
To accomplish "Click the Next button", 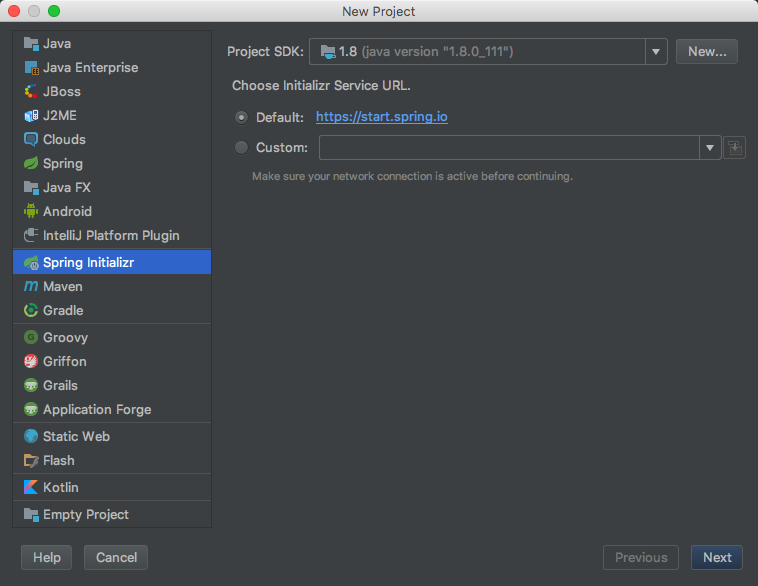I will (x=717, y=557).
